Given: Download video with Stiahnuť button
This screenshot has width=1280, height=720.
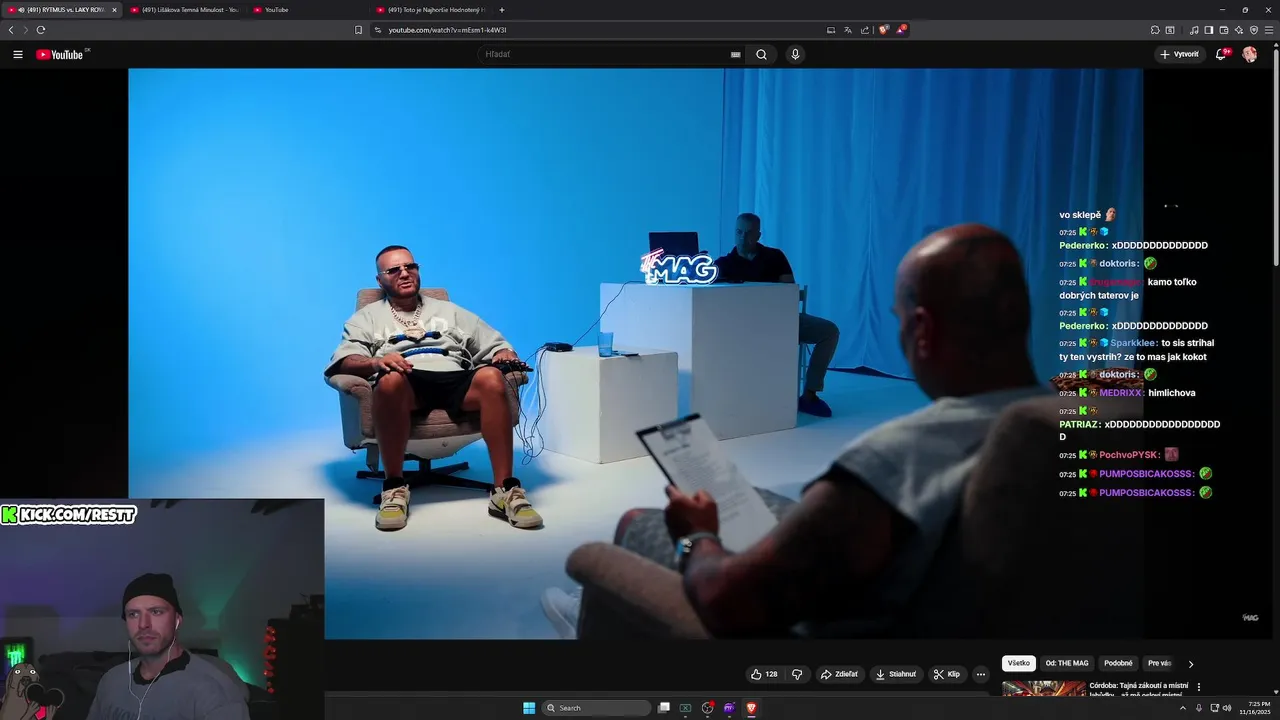Looking at the screenshot, I should [895, 674].
